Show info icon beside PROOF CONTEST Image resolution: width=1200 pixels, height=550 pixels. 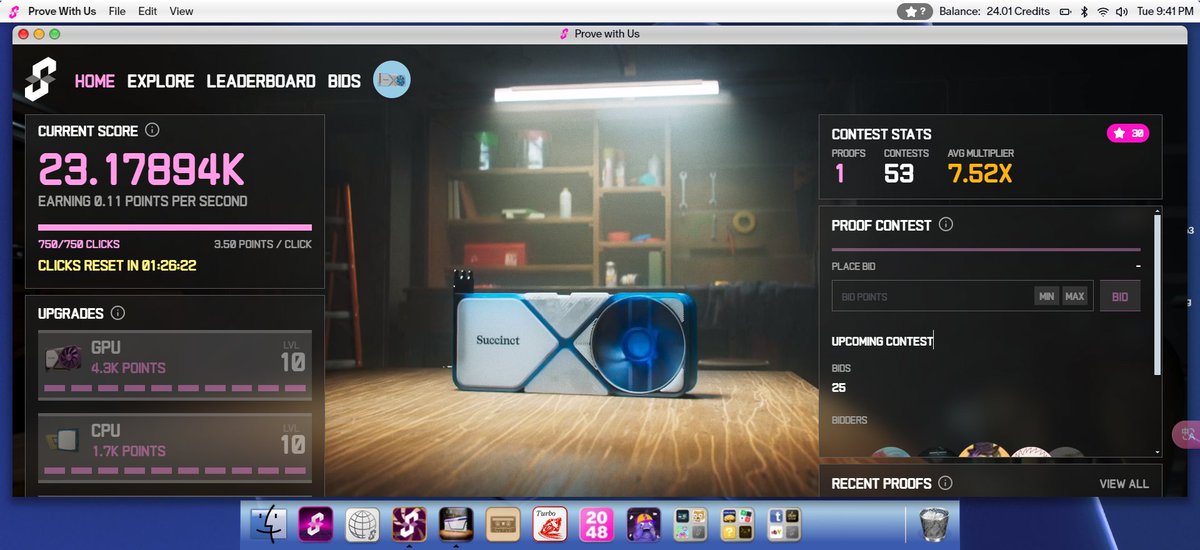tap(946, 225)
